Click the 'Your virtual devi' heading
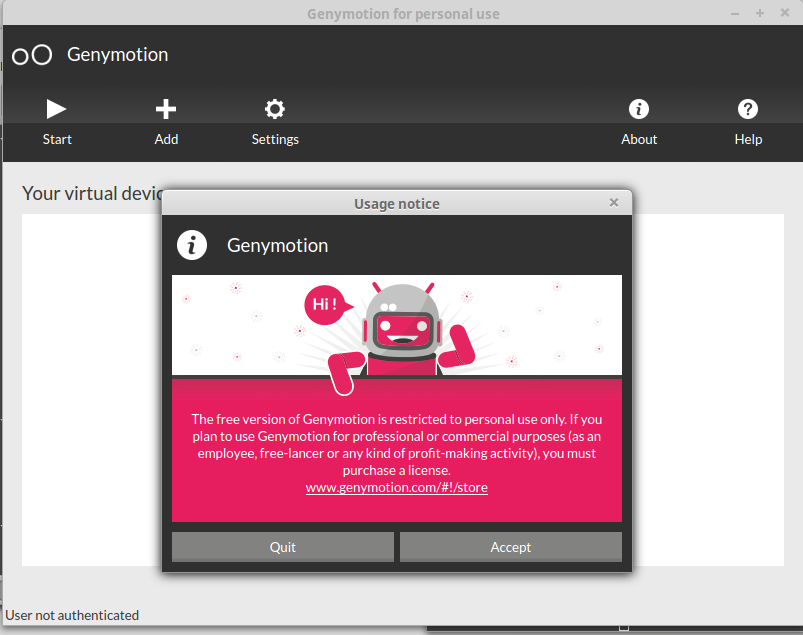803x635 pixels. point(92,194)
